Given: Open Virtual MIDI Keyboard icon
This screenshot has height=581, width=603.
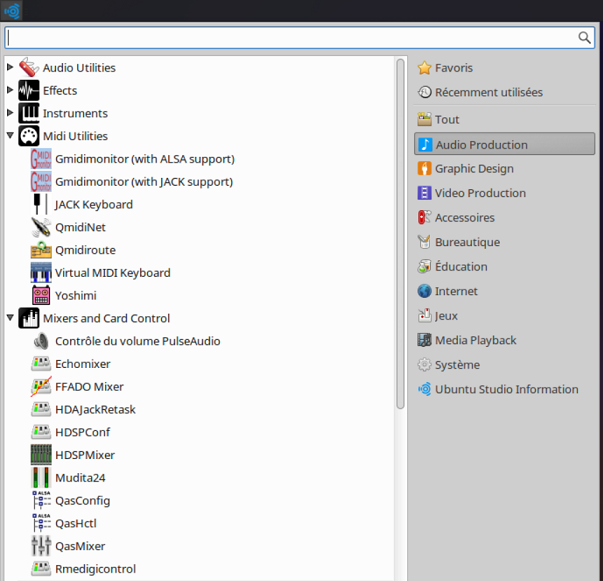Looking at the screenshot, I should [x=41, y=273].
